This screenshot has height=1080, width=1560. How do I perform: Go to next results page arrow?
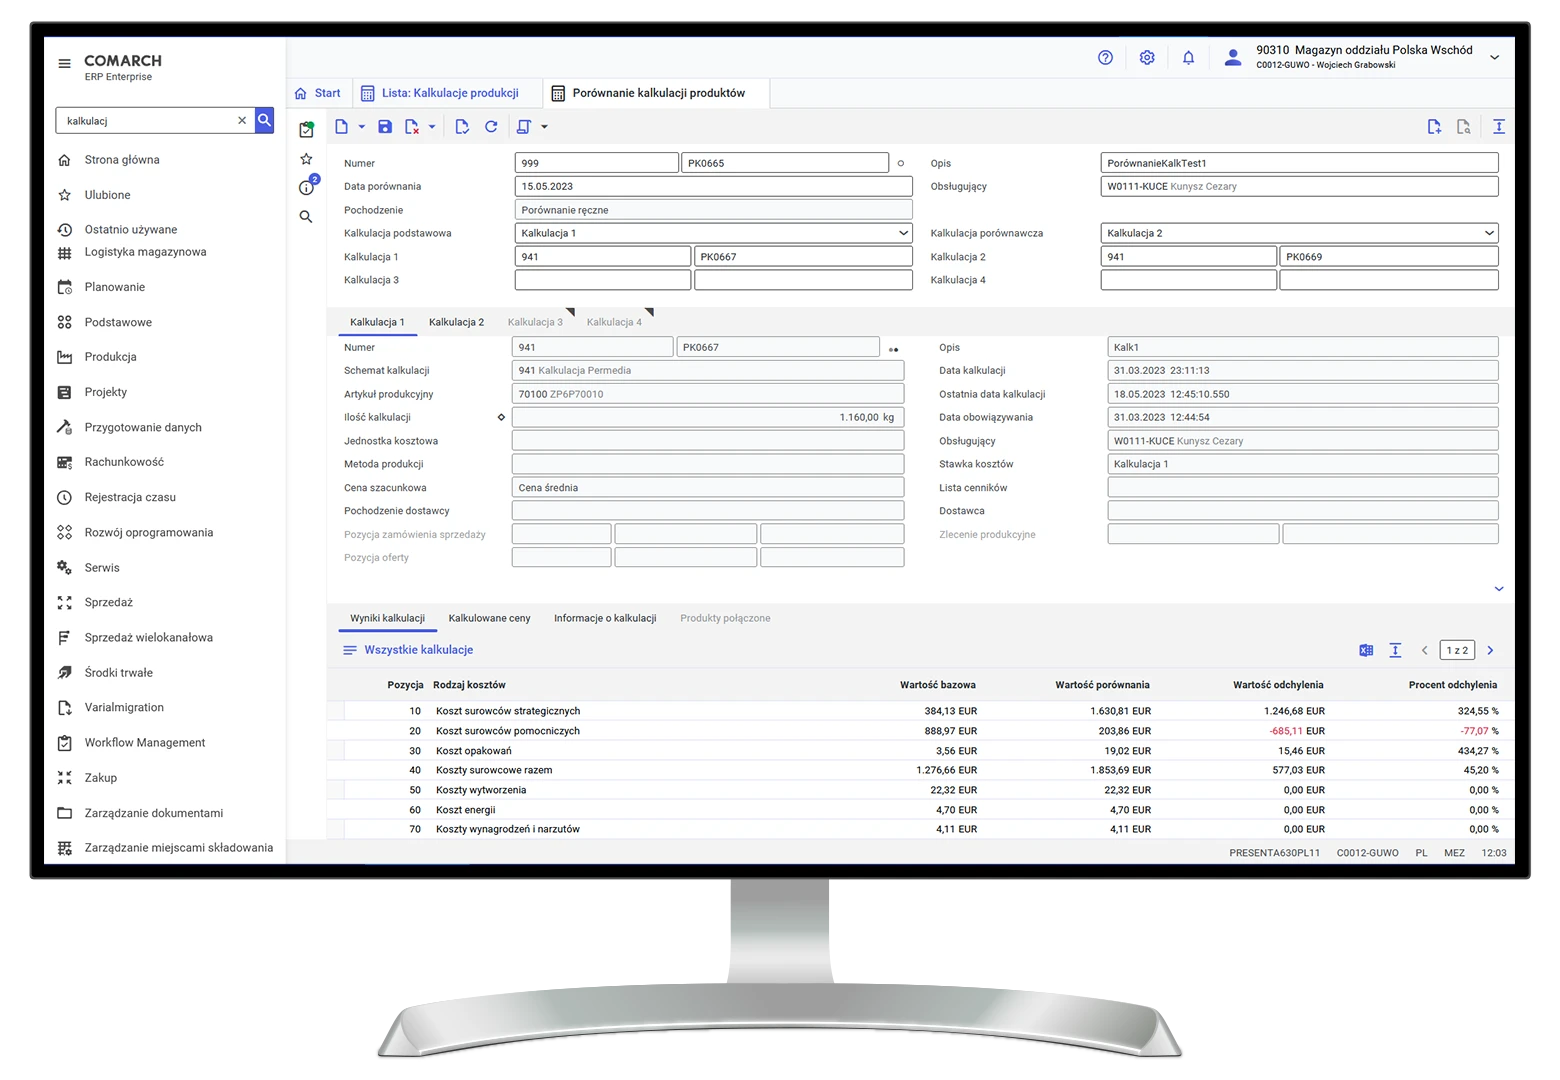1490,650
